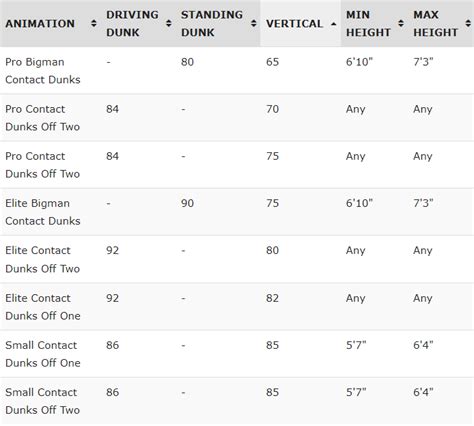474x426 pixels.
Task: Click the Driving Dunk sort arrows icon
Action: pos(169,24)
